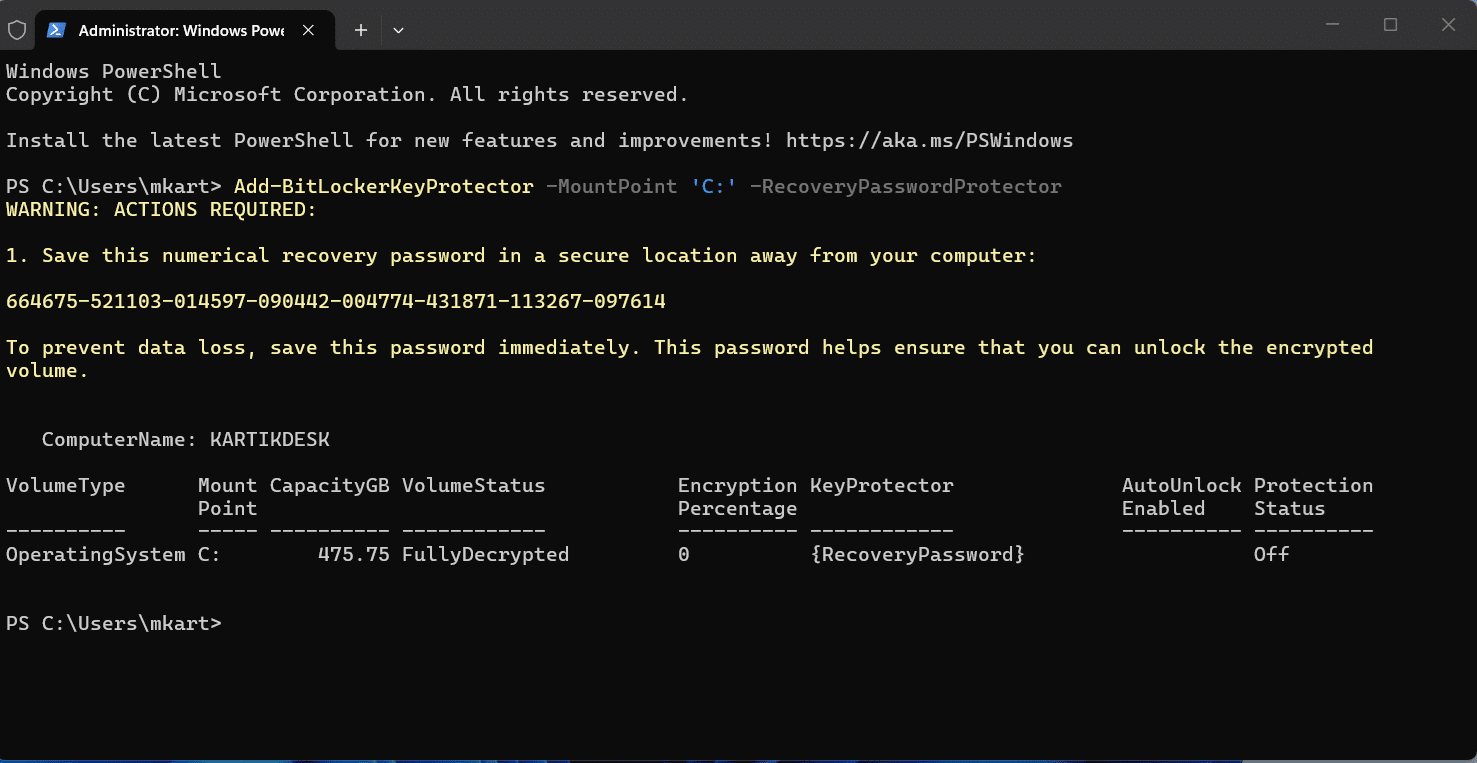Viewport: 1477px width, 763px height.
Task: Click the Add-BitLockerKeyProtector command text
Action: point(383,187)
